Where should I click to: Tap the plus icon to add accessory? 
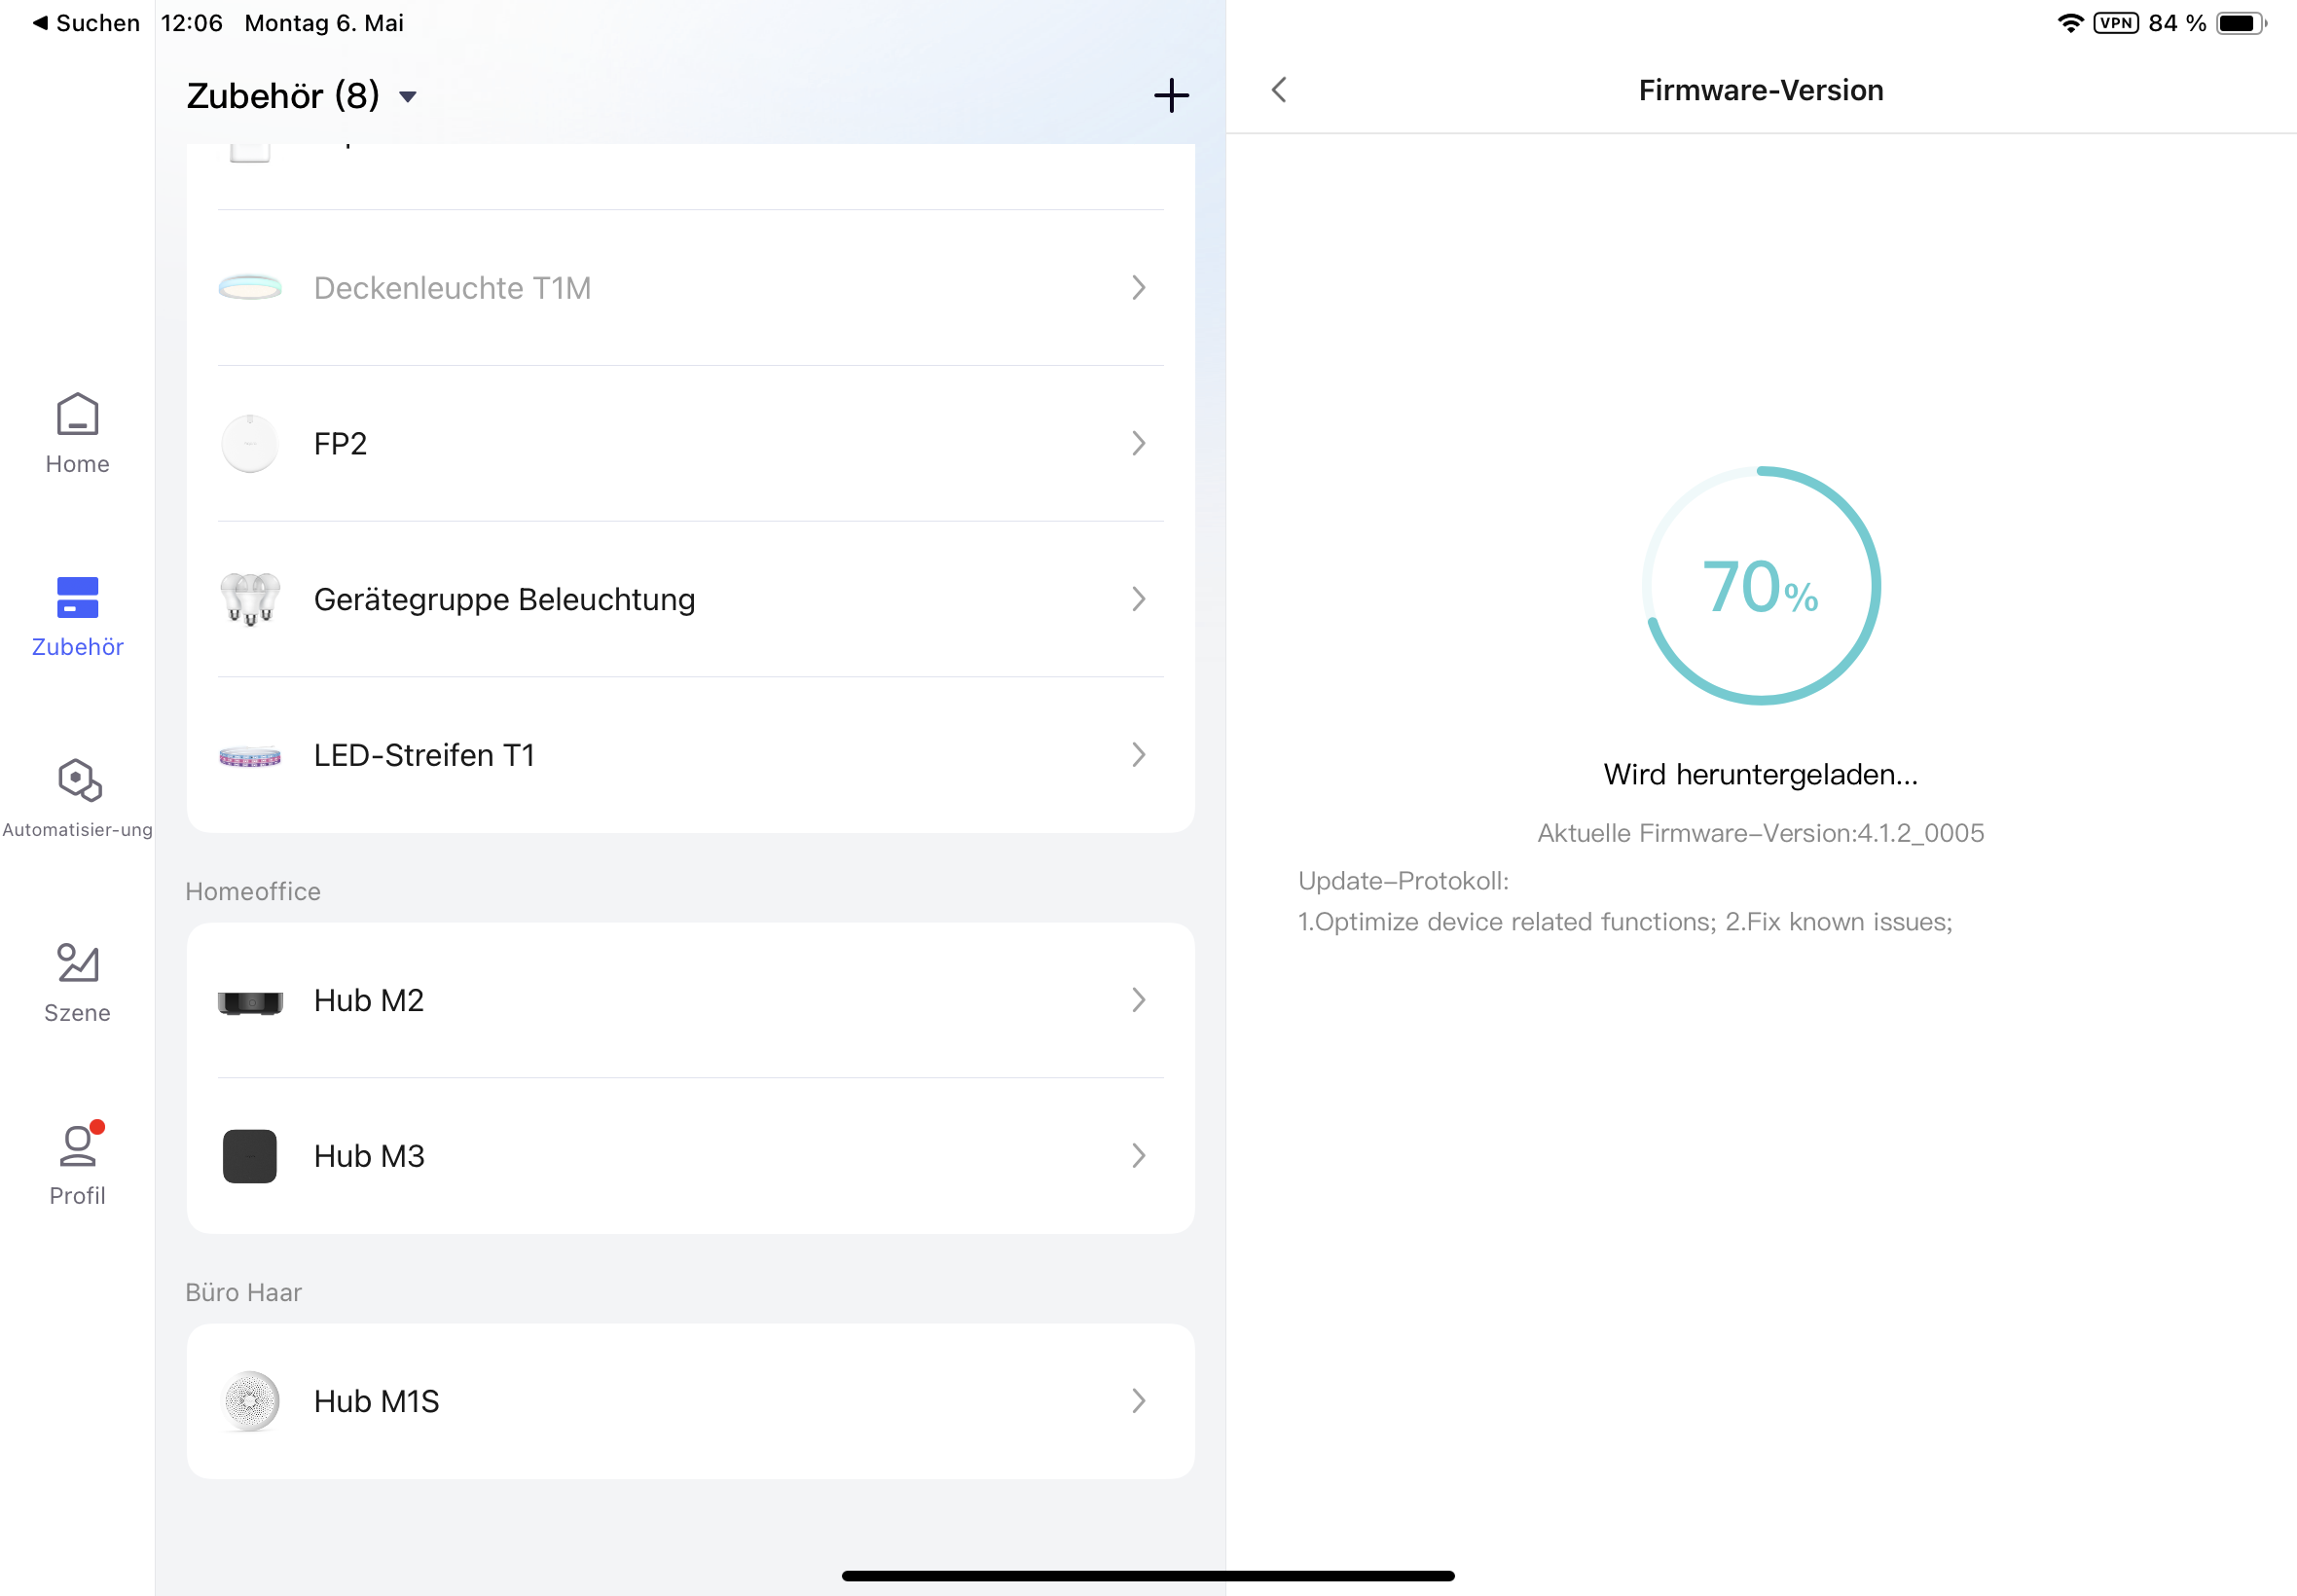[x=1171, y=96]
